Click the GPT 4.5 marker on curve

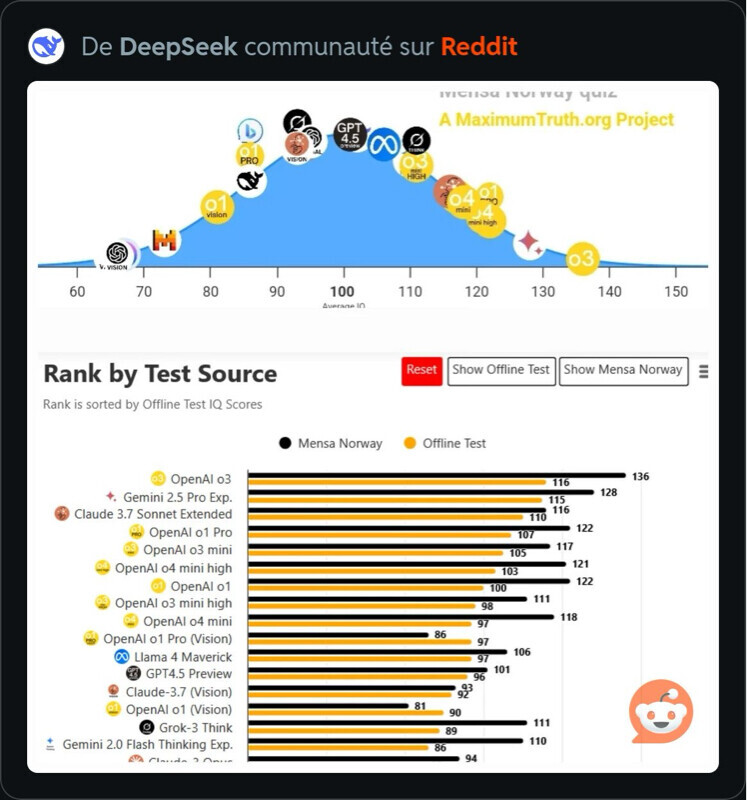[x=349, y=134]
